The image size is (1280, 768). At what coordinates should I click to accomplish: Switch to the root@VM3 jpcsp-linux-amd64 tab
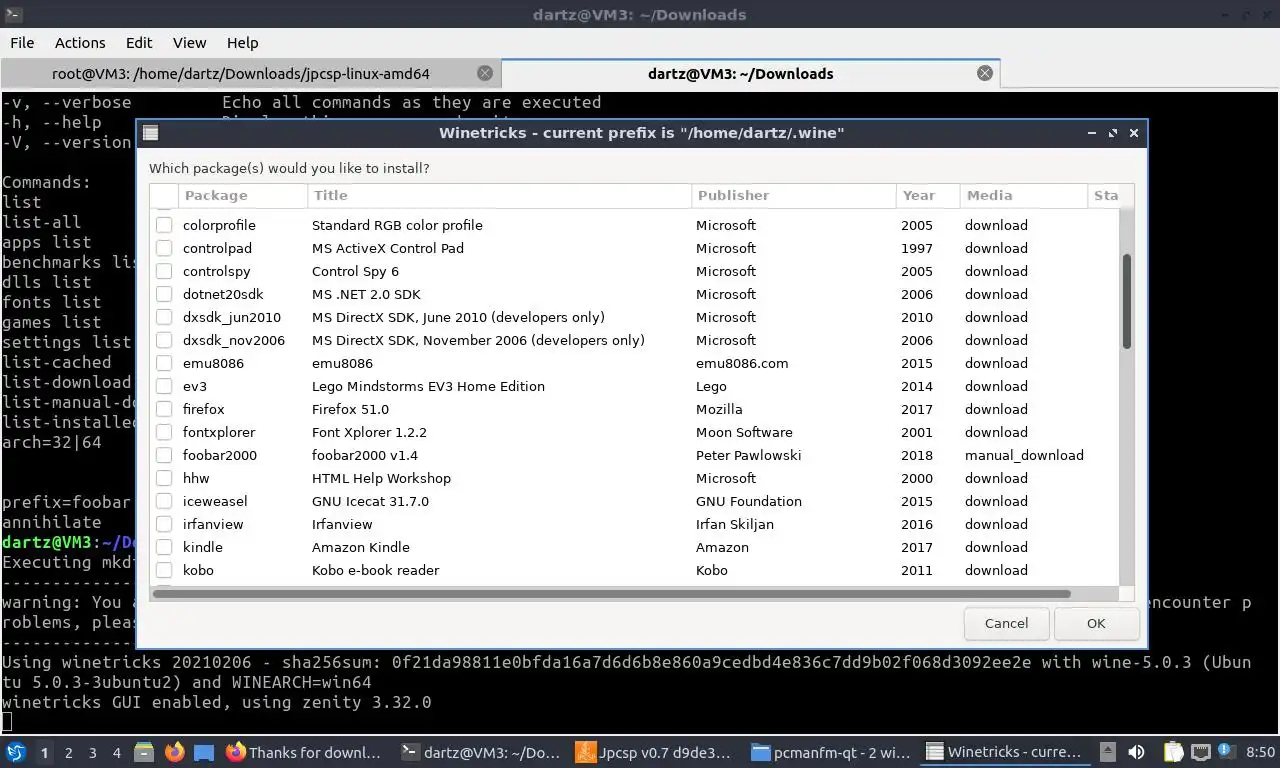click(250, 74)
